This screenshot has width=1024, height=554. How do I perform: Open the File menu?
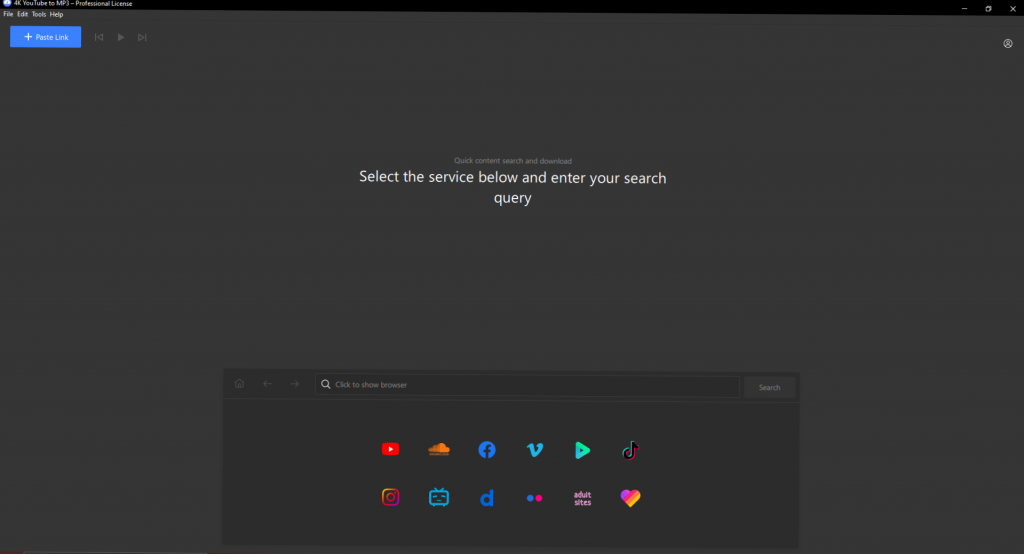coord(8,14)
